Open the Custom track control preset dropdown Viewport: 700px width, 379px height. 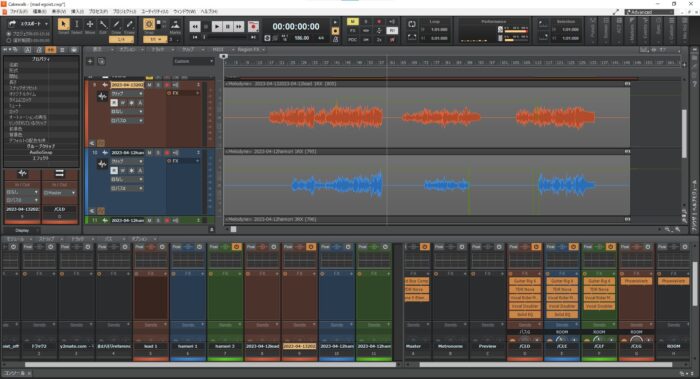(x=194, y=61)
